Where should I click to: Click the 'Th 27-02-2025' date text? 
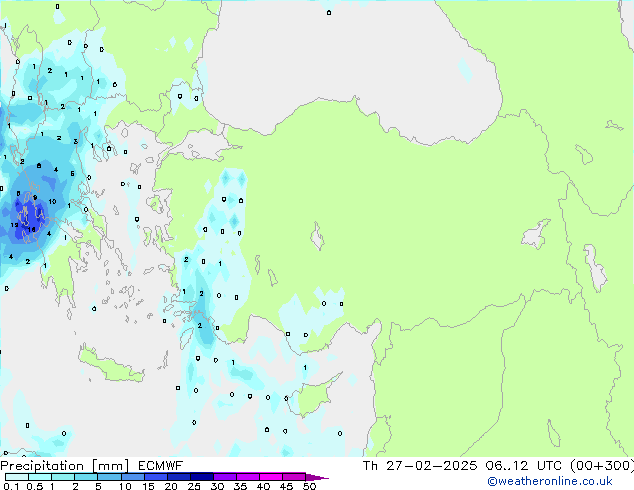420,466
